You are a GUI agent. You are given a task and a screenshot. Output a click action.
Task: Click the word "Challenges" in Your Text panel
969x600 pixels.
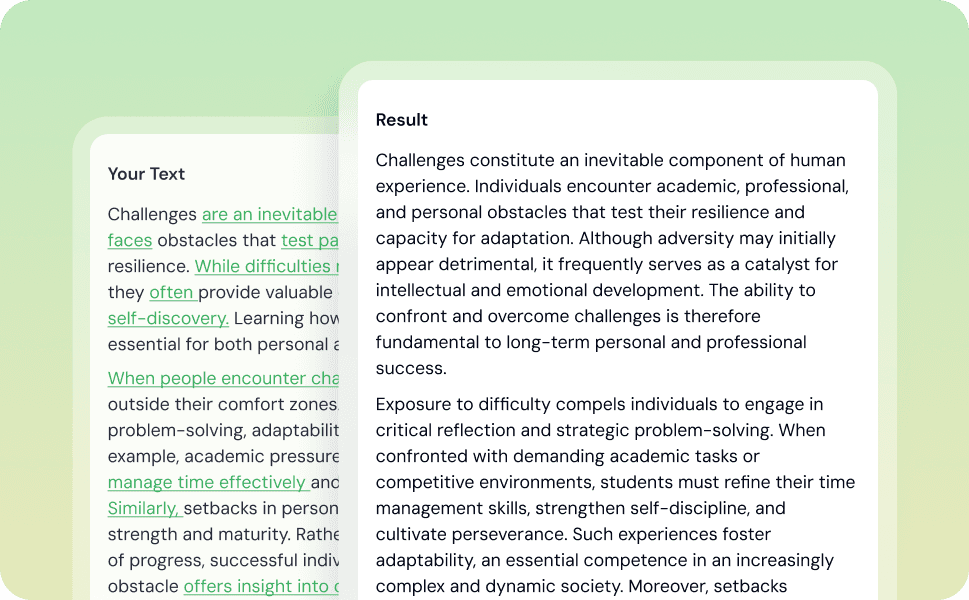point(152,214)
